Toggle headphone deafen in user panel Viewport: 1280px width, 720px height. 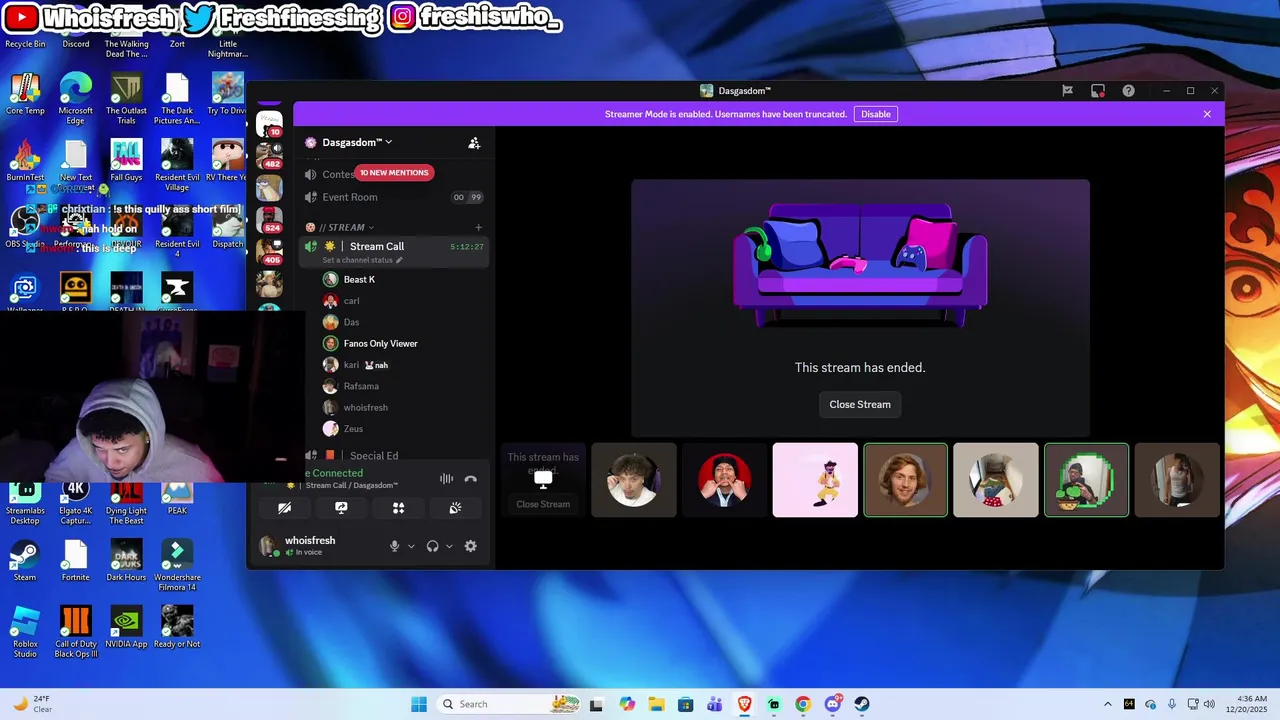point(432,546)
